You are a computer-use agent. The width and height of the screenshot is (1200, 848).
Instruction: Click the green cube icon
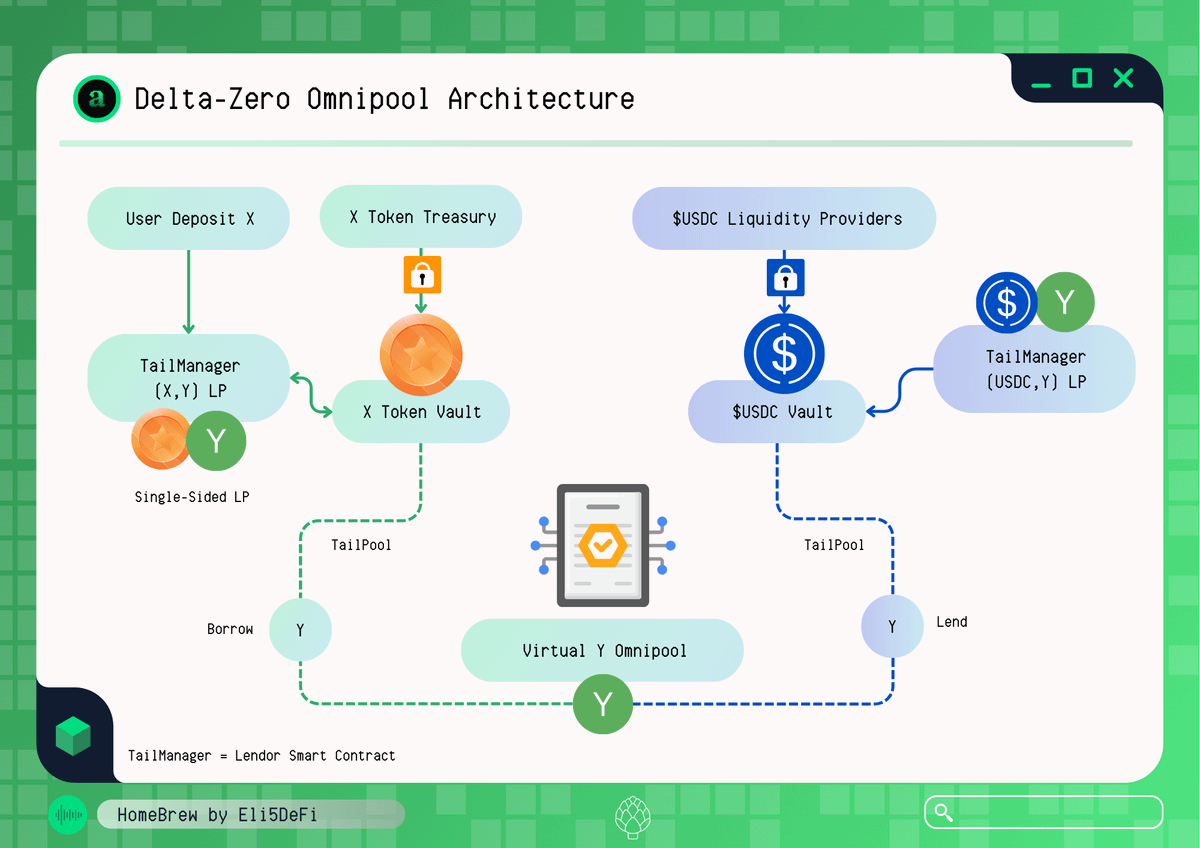[x=72, y=736]
